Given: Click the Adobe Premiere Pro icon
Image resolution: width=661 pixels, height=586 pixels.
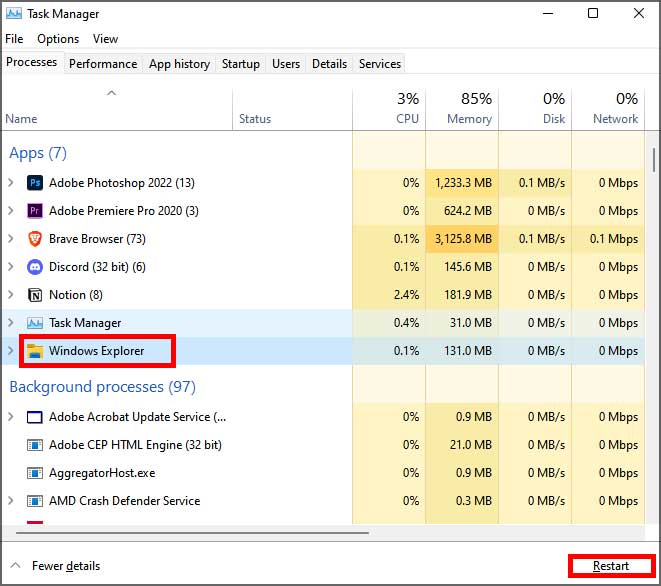Looking at the screenshot, I should (x=35, y=211).
